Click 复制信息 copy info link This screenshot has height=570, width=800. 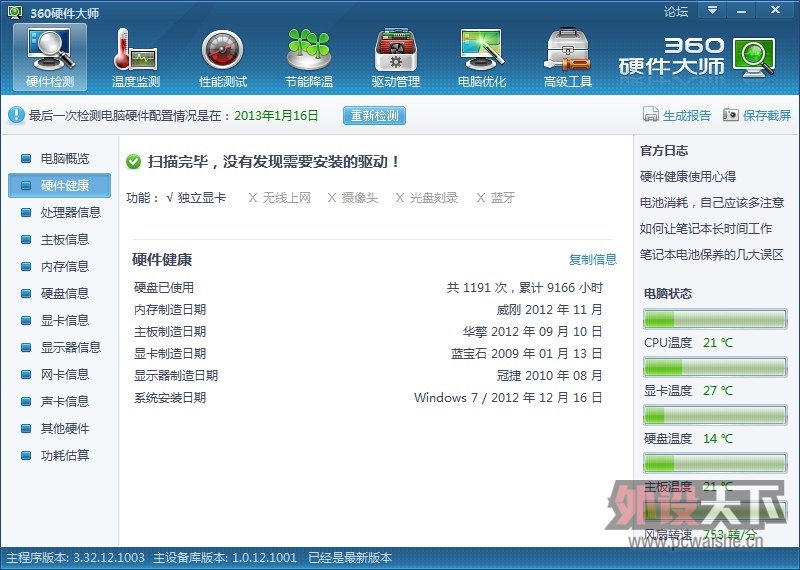coord(593,259)
